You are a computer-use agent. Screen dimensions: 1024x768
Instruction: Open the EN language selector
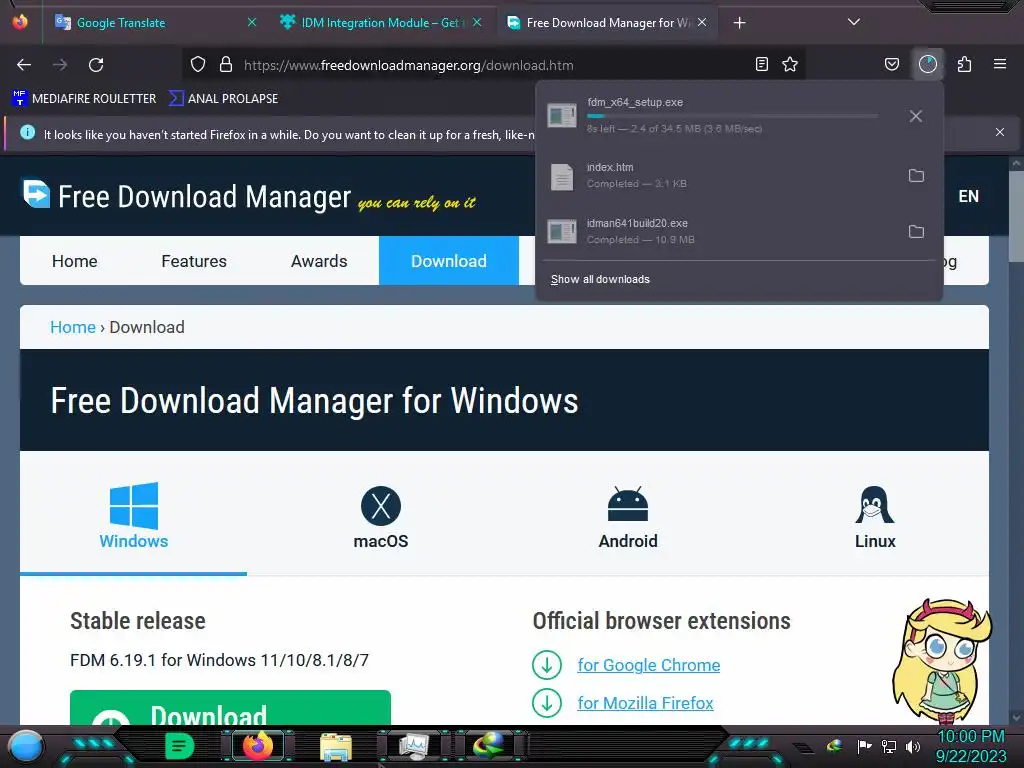coord(968,197)
